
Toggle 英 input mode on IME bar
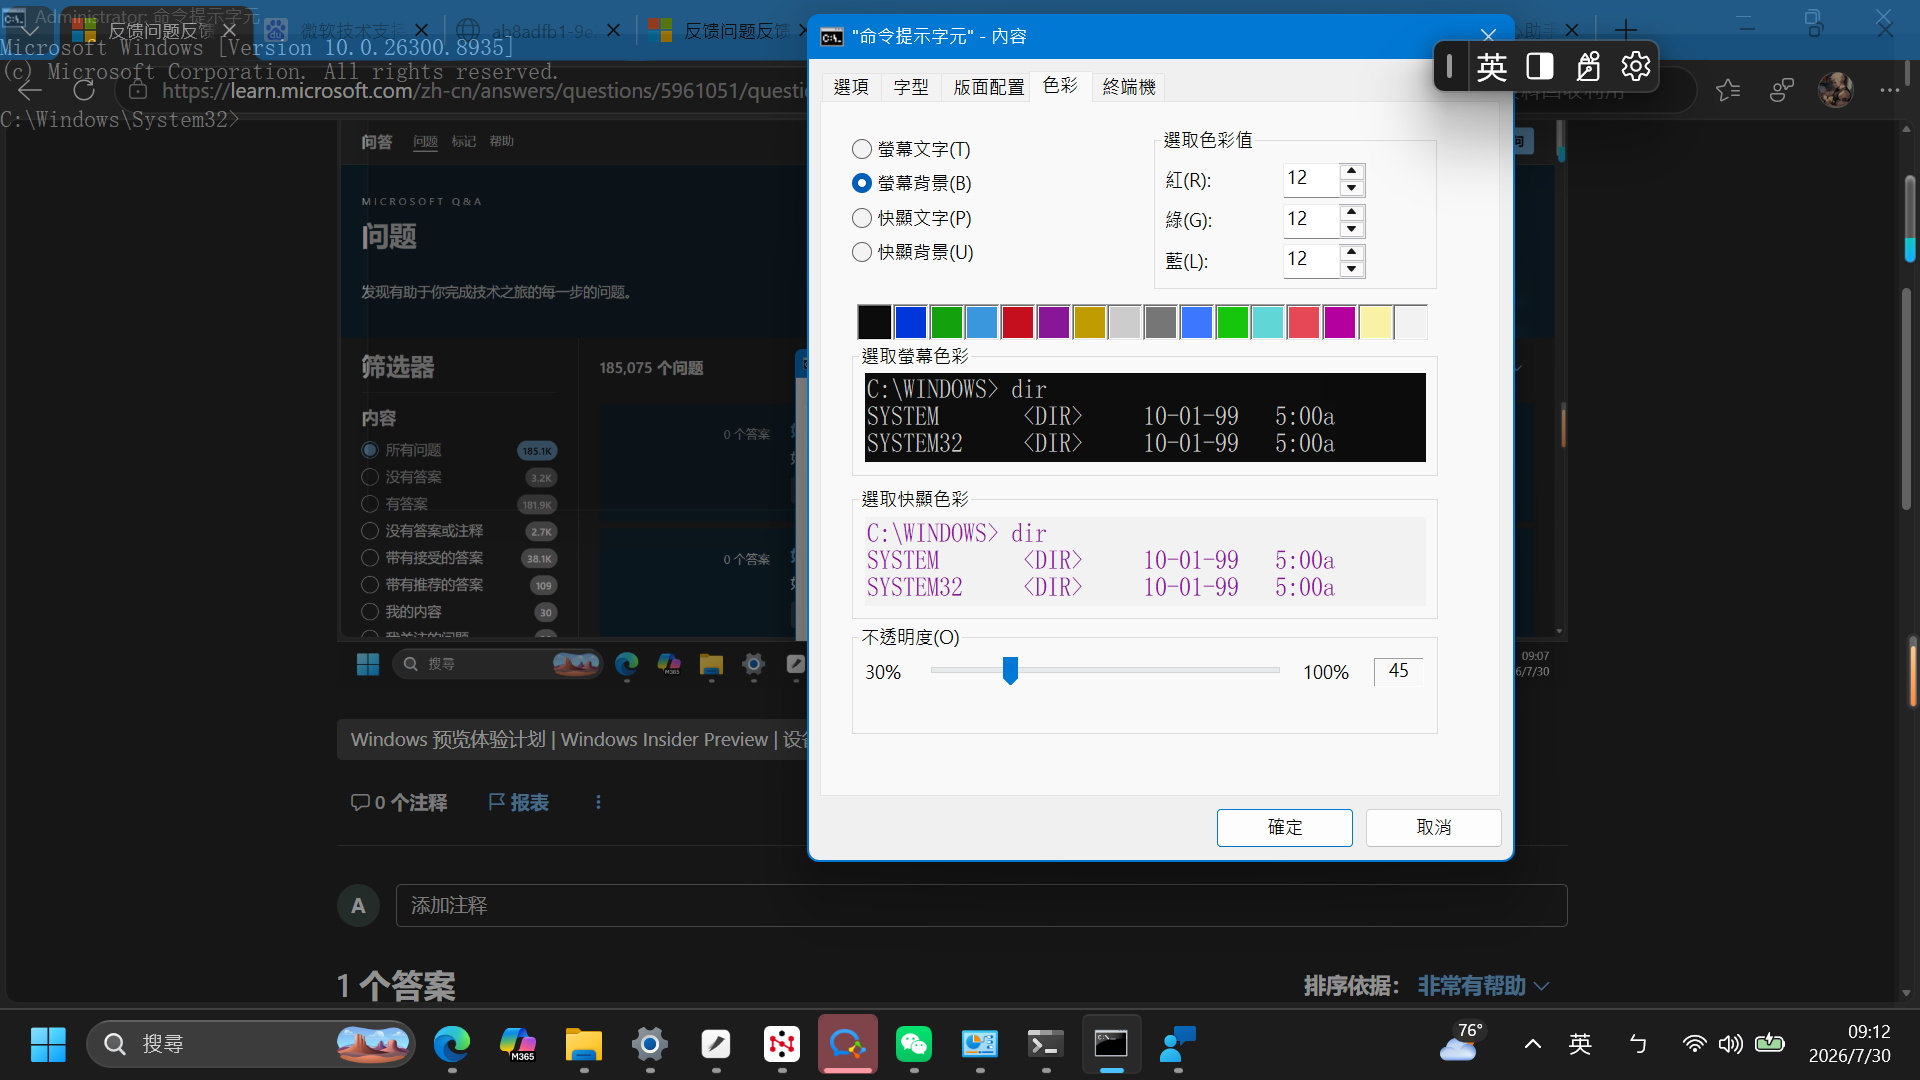pyautogui.click(x=1491, y=66)
